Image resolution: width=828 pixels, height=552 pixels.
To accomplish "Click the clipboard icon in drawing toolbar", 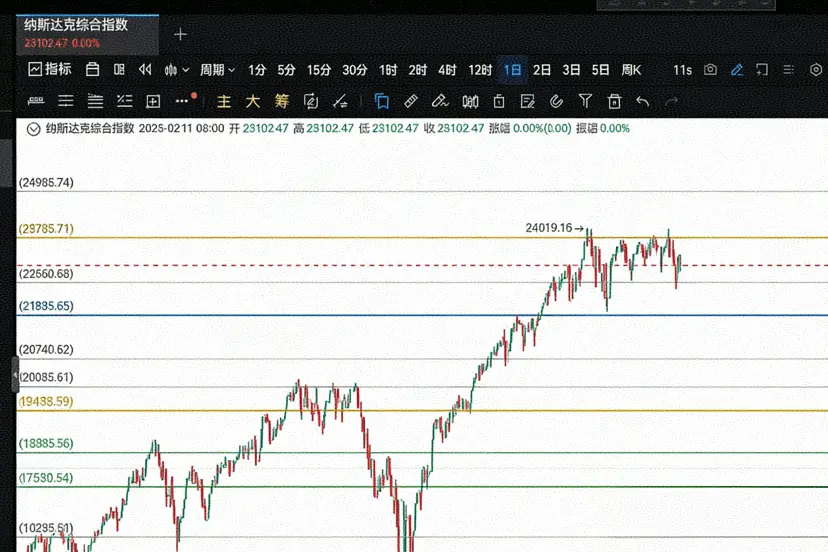I will click(x=498, y=101).
